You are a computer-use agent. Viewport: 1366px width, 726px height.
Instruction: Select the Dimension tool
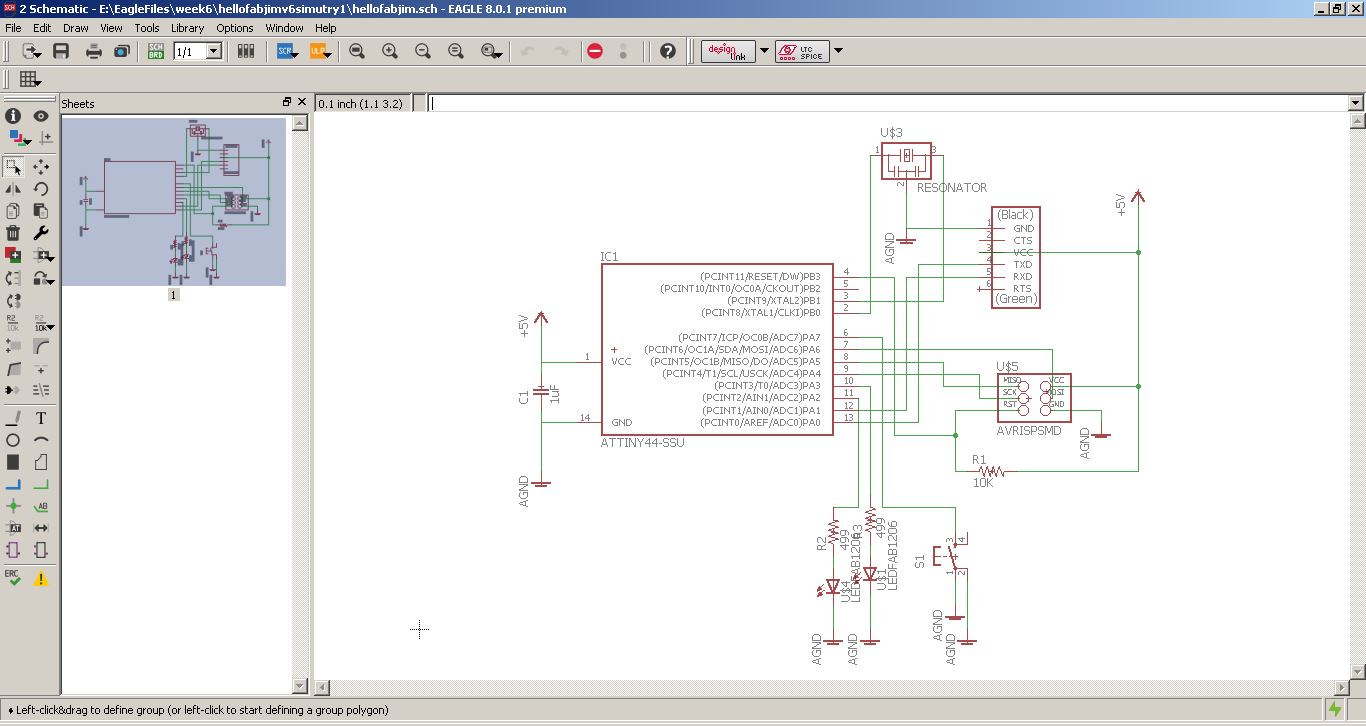(x=41, y=528)
